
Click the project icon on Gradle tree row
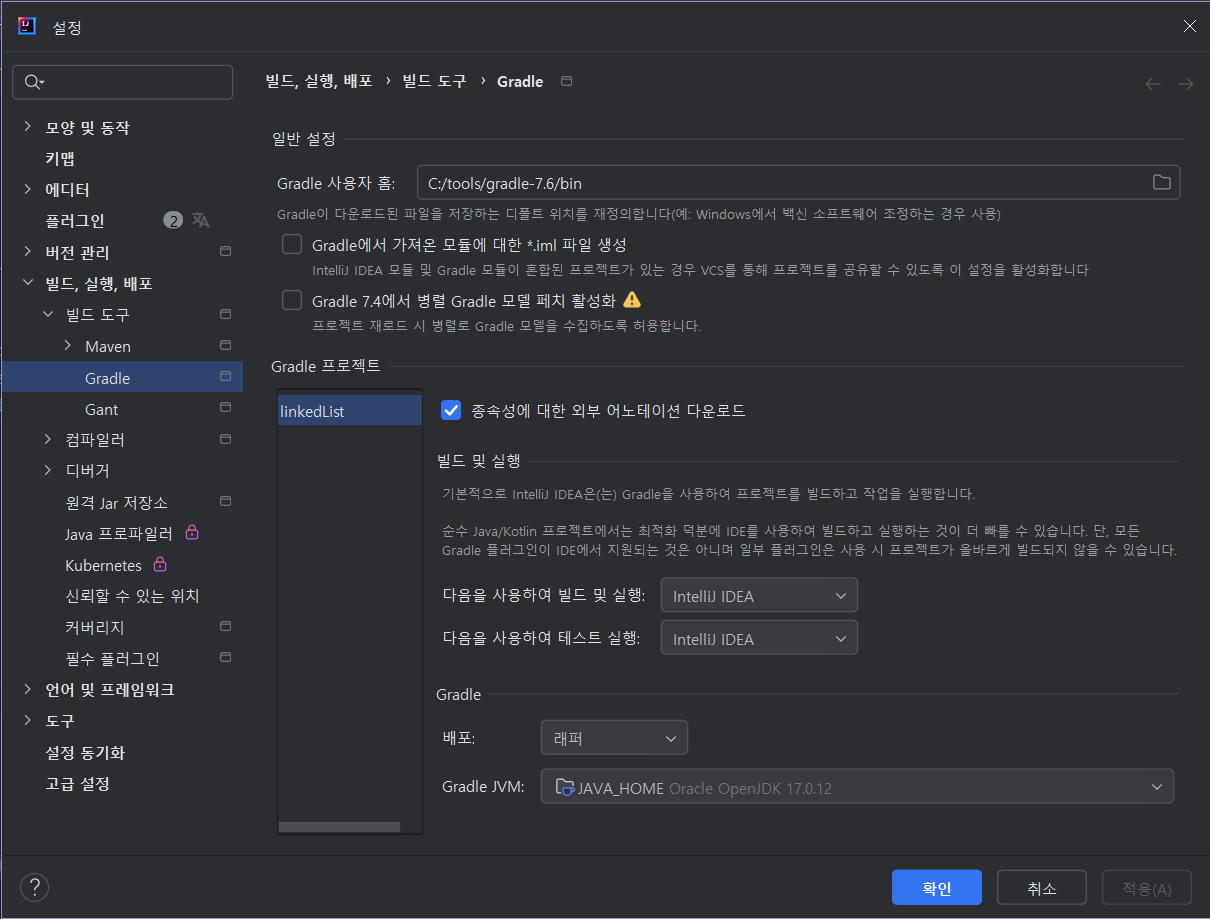pos(225,377)
